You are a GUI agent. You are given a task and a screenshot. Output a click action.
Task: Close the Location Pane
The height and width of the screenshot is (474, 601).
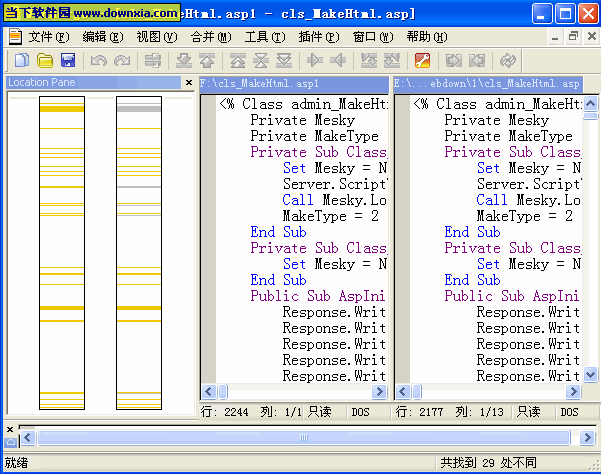tap(189, 82)
